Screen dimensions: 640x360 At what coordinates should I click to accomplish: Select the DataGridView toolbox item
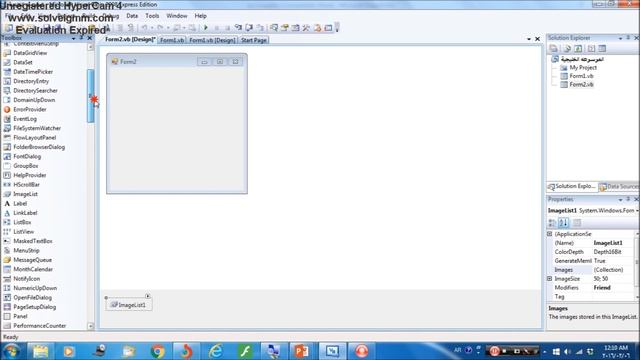tap(30, 53)
